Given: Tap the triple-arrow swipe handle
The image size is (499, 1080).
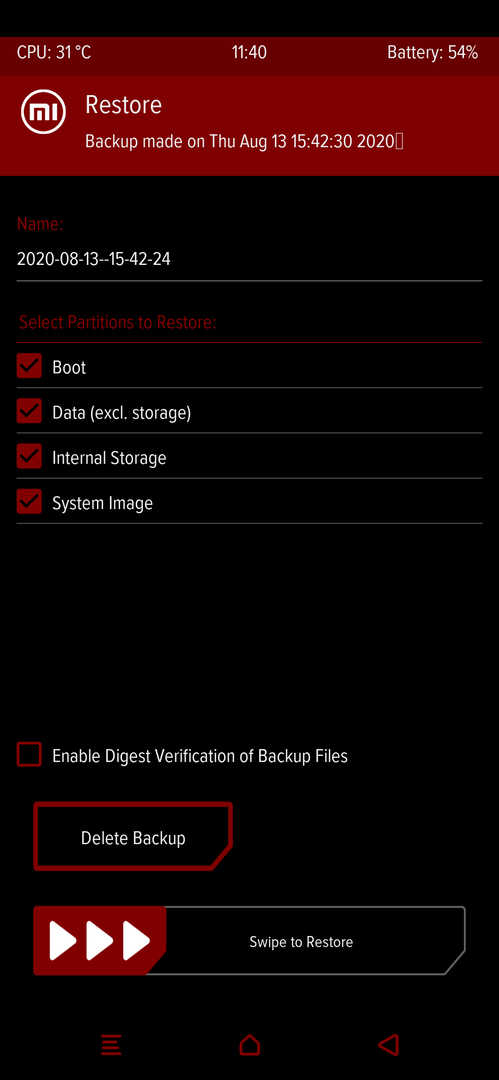Looking at the screenshot, I should [x=100, y=940].
